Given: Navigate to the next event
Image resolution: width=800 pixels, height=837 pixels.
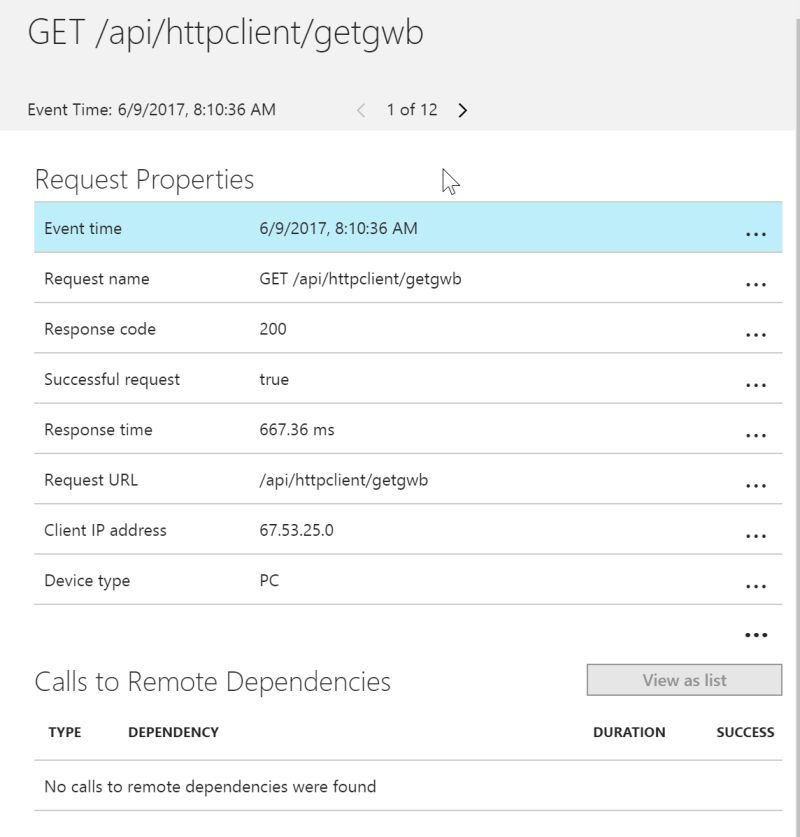Looking at the screenshot, I should point(463,110).
